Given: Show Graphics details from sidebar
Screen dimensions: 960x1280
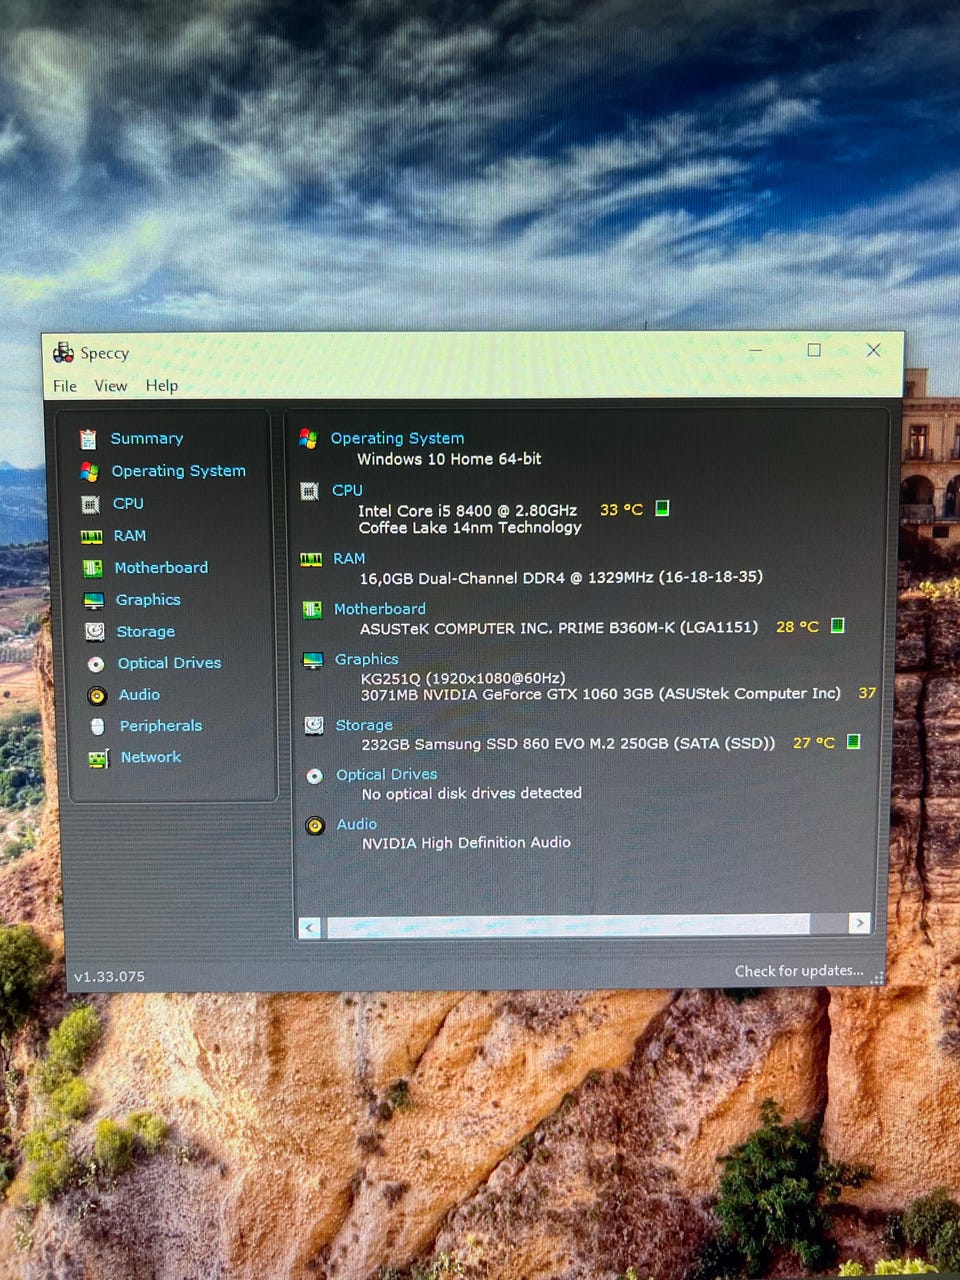Looking at the screenshot, I should (148, 600).
